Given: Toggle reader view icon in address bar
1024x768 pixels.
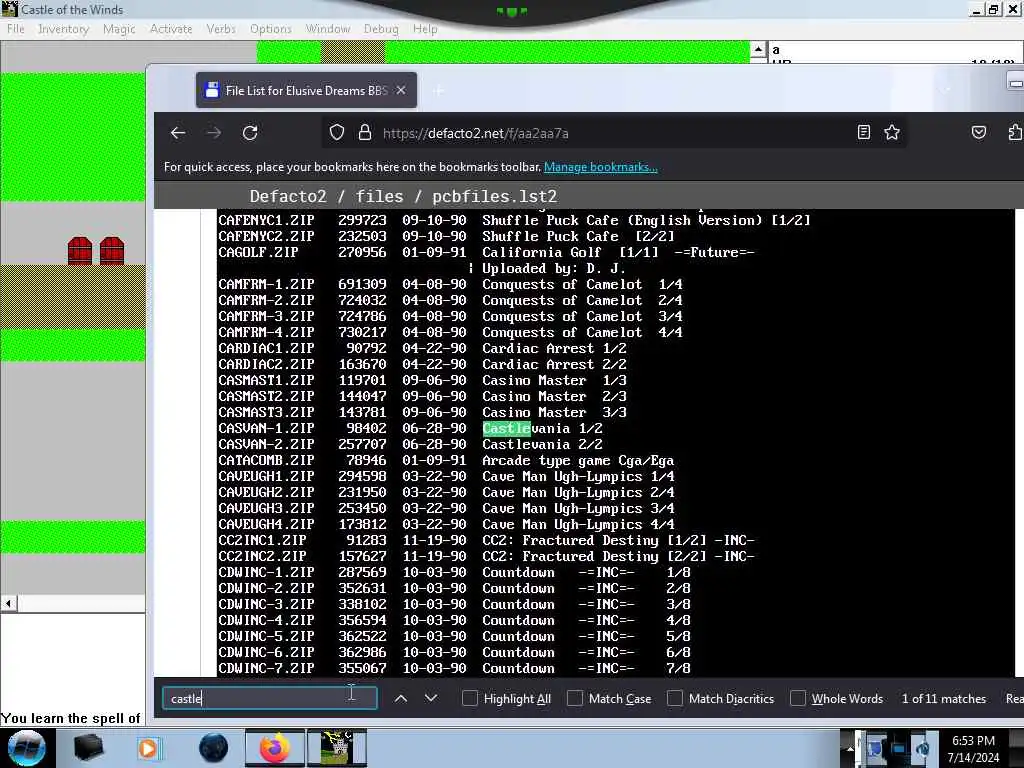Looking at the screenshot, I should point(863,133).
